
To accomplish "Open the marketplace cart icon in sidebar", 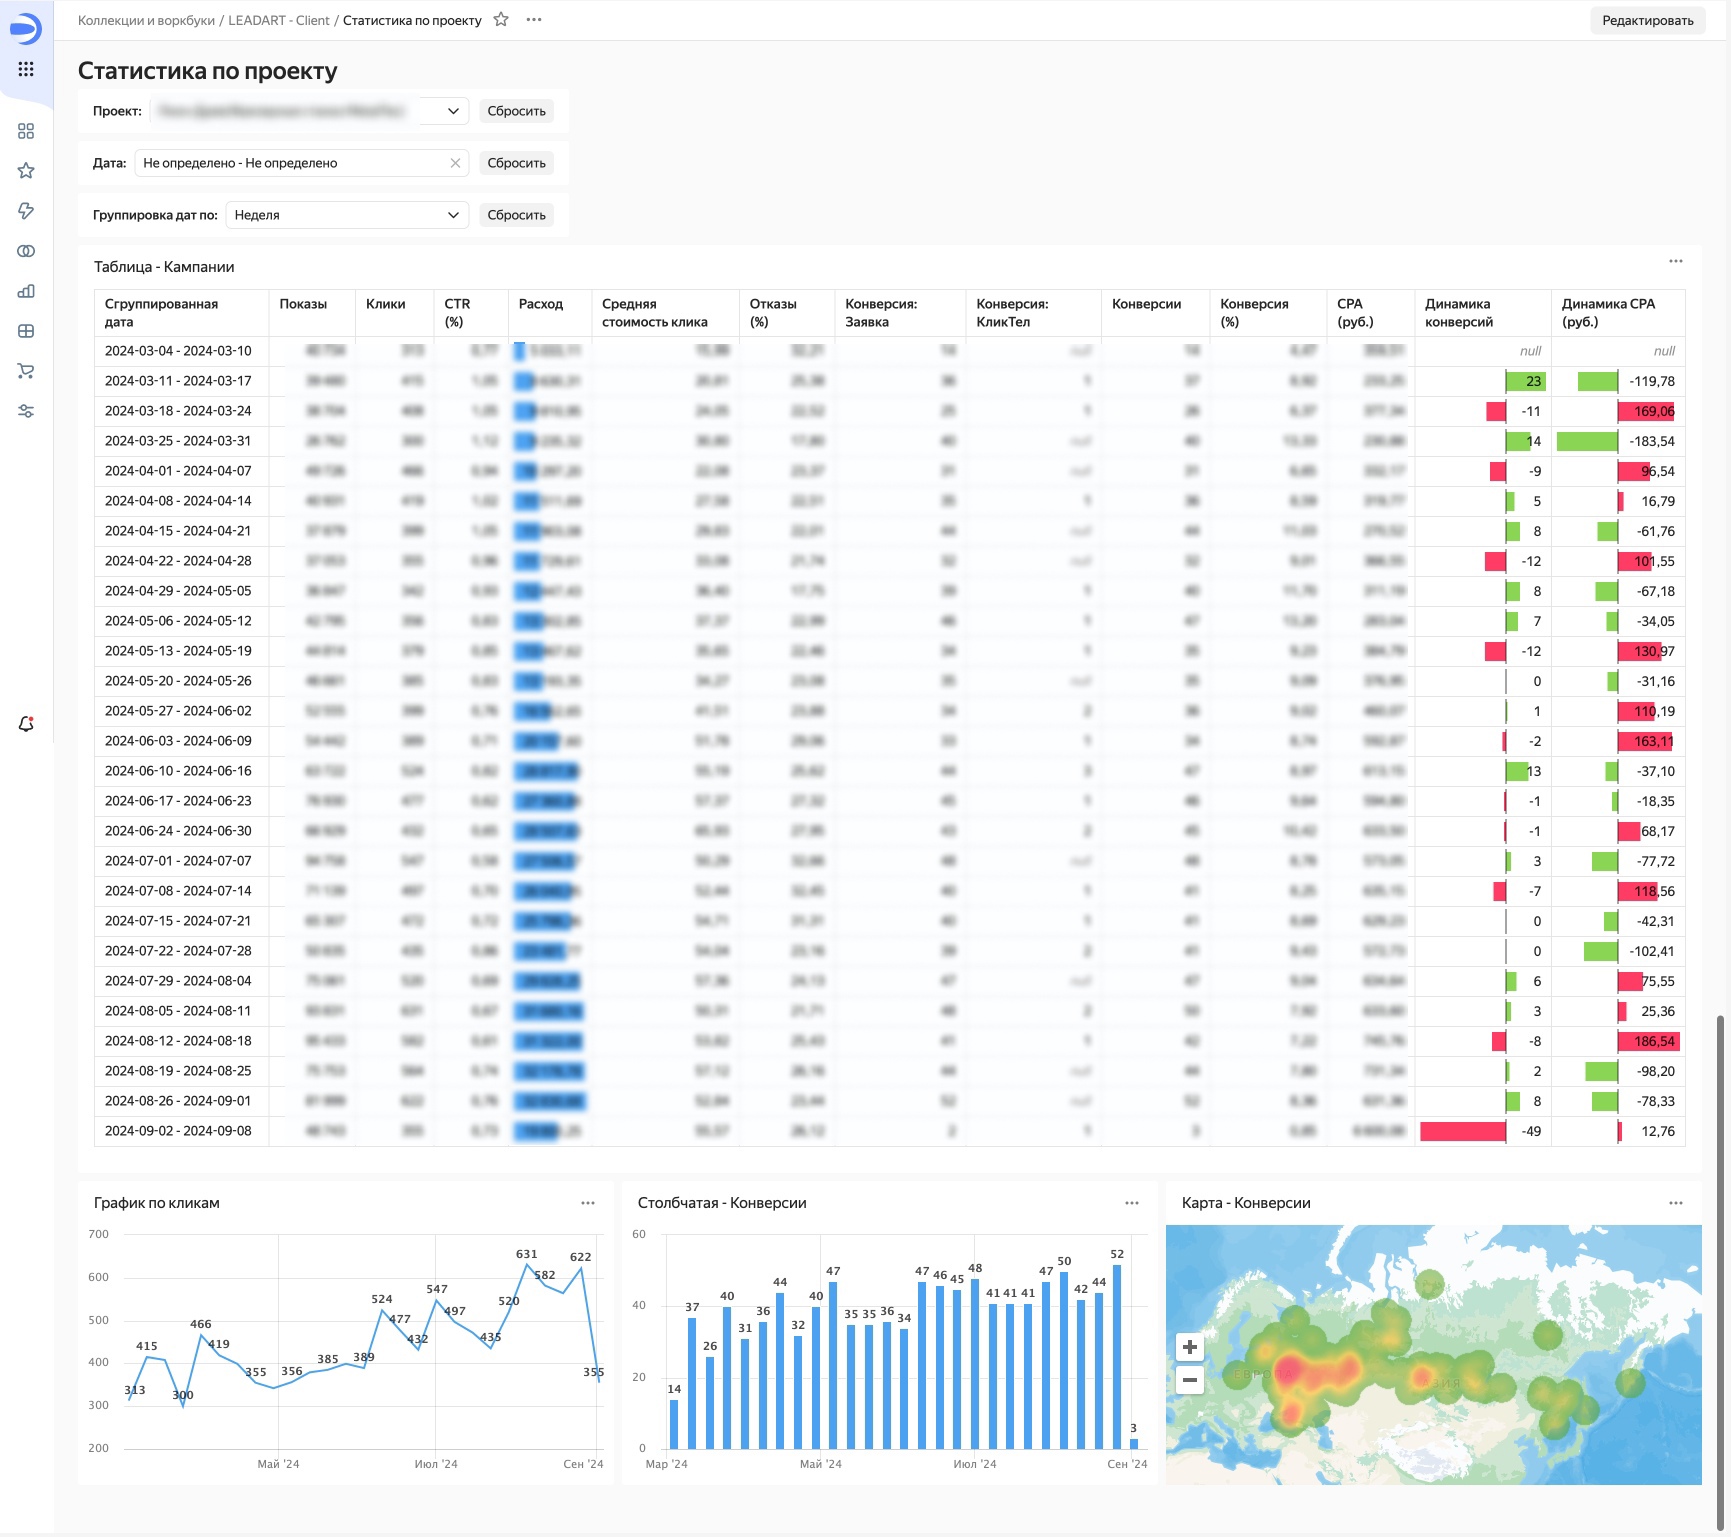I will (26, 371).
